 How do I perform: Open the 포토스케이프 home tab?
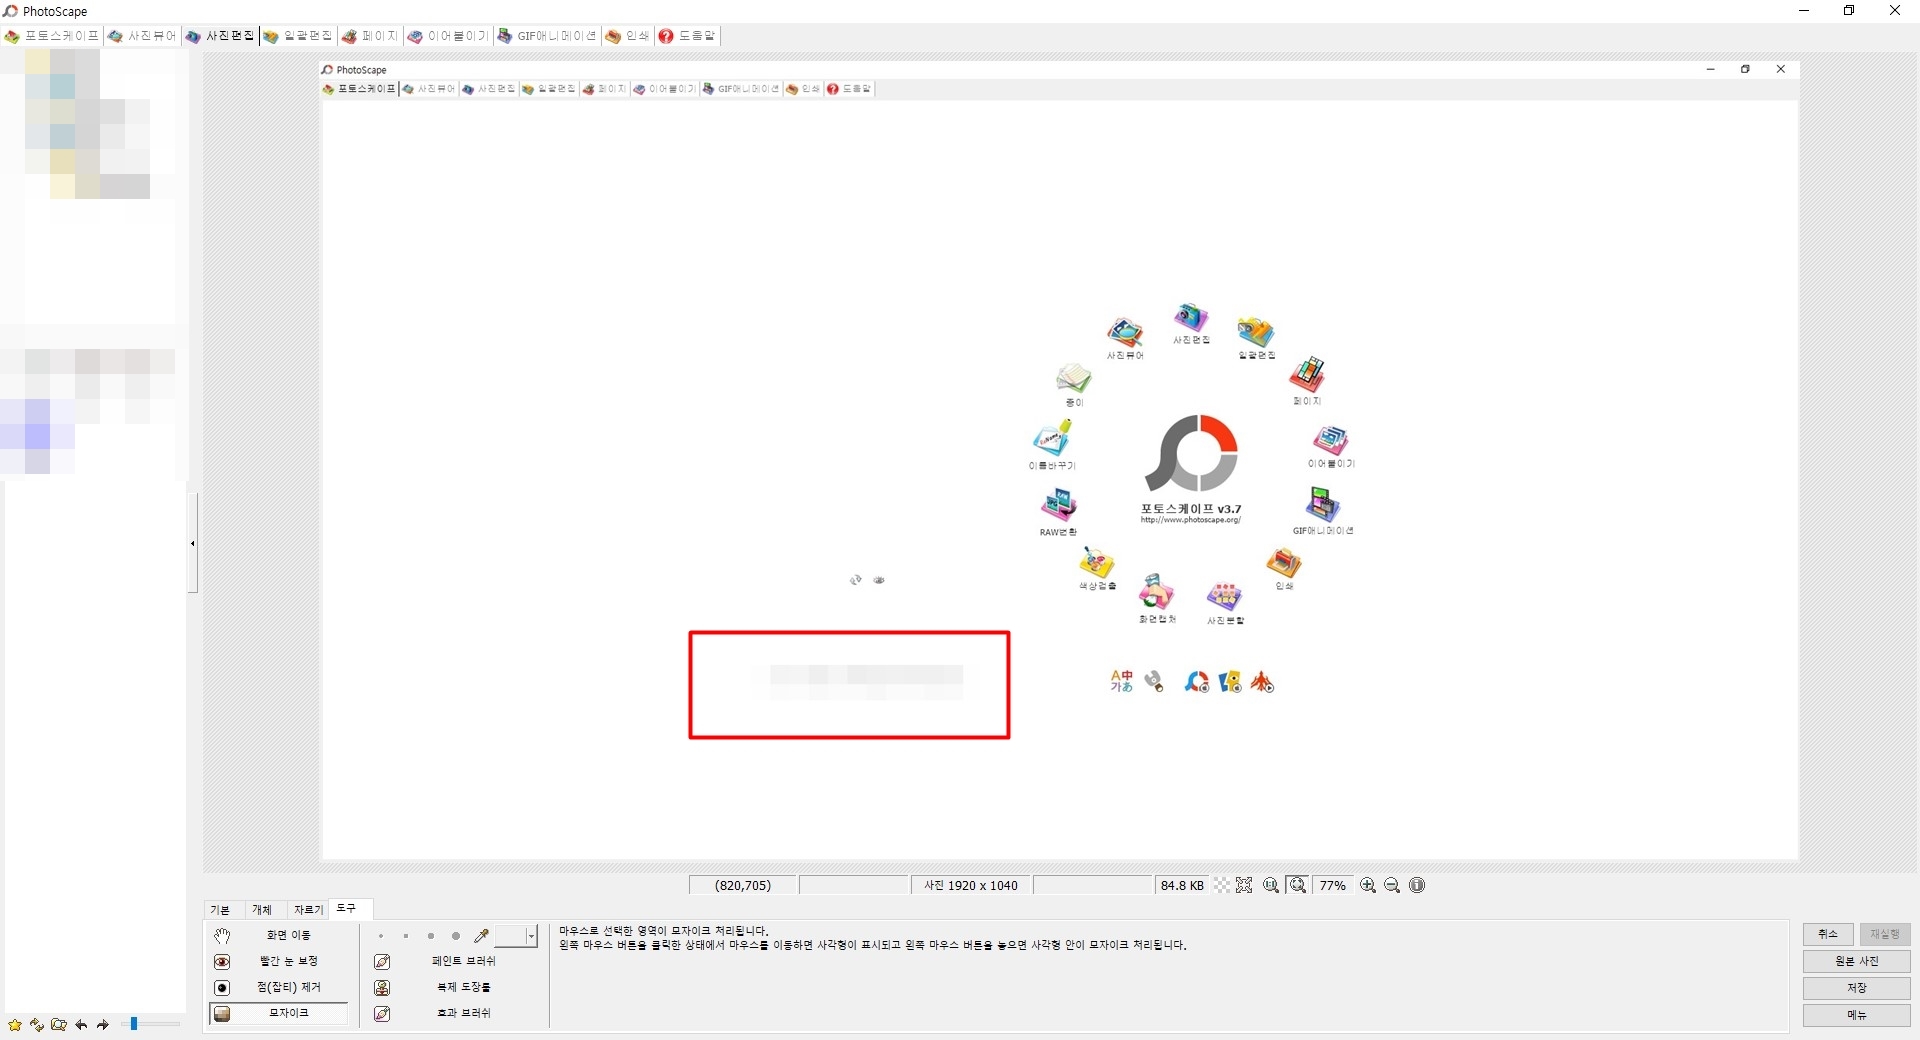tap(52, 36)
